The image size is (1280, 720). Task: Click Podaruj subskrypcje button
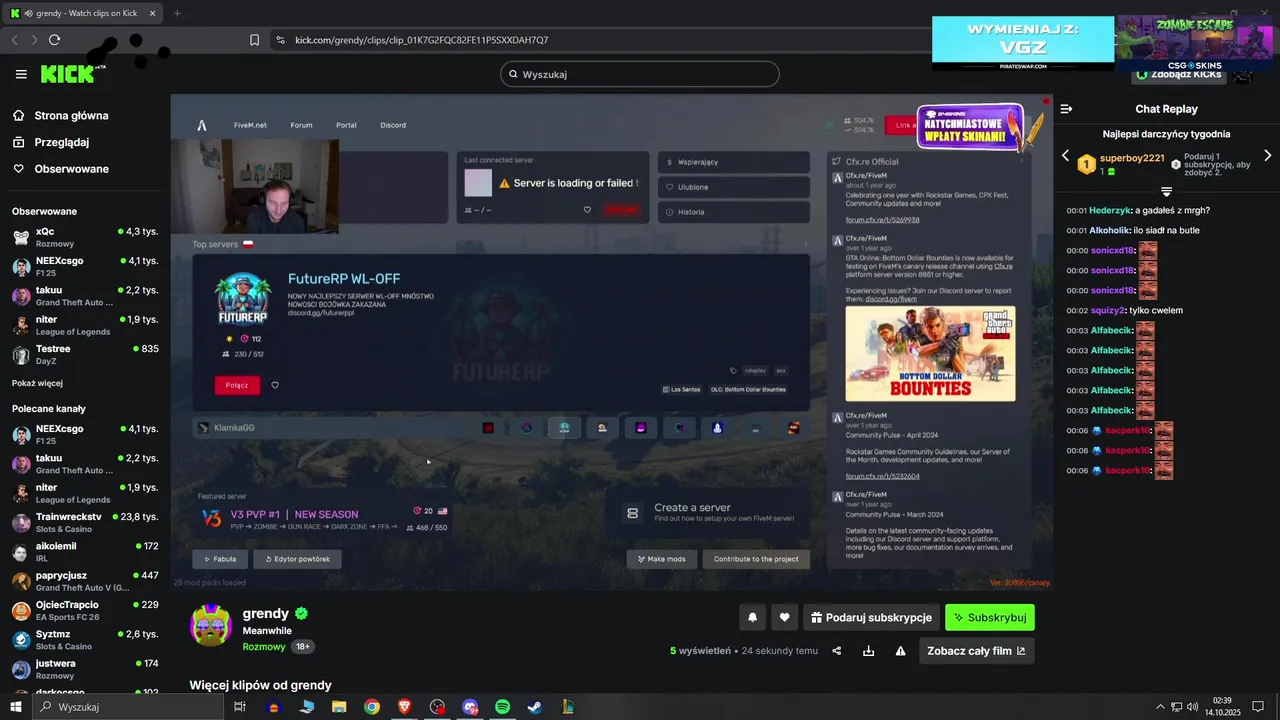[x=871, y=618]
